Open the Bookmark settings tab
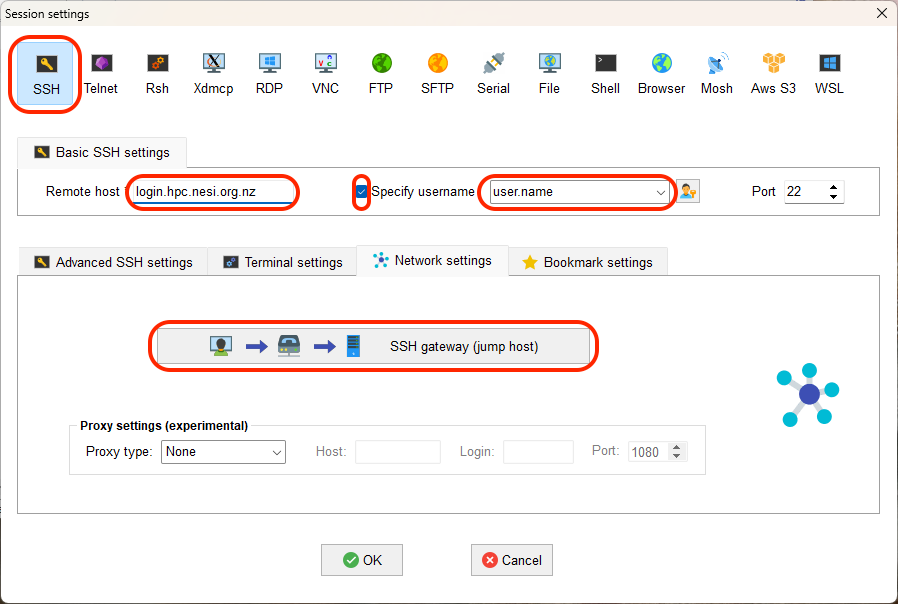Viewport: 898px width, 604px height. (x=588, y=262)
